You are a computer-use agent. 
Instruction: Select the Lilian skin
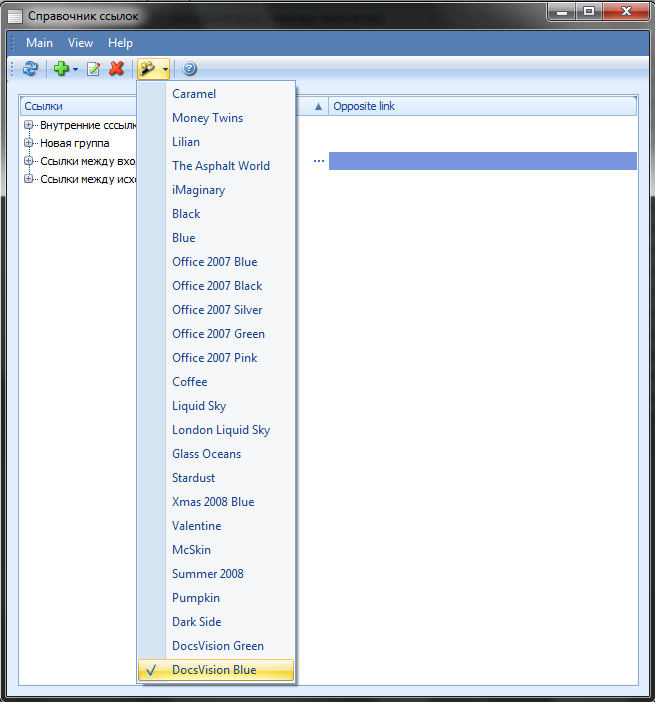point(216,142)
